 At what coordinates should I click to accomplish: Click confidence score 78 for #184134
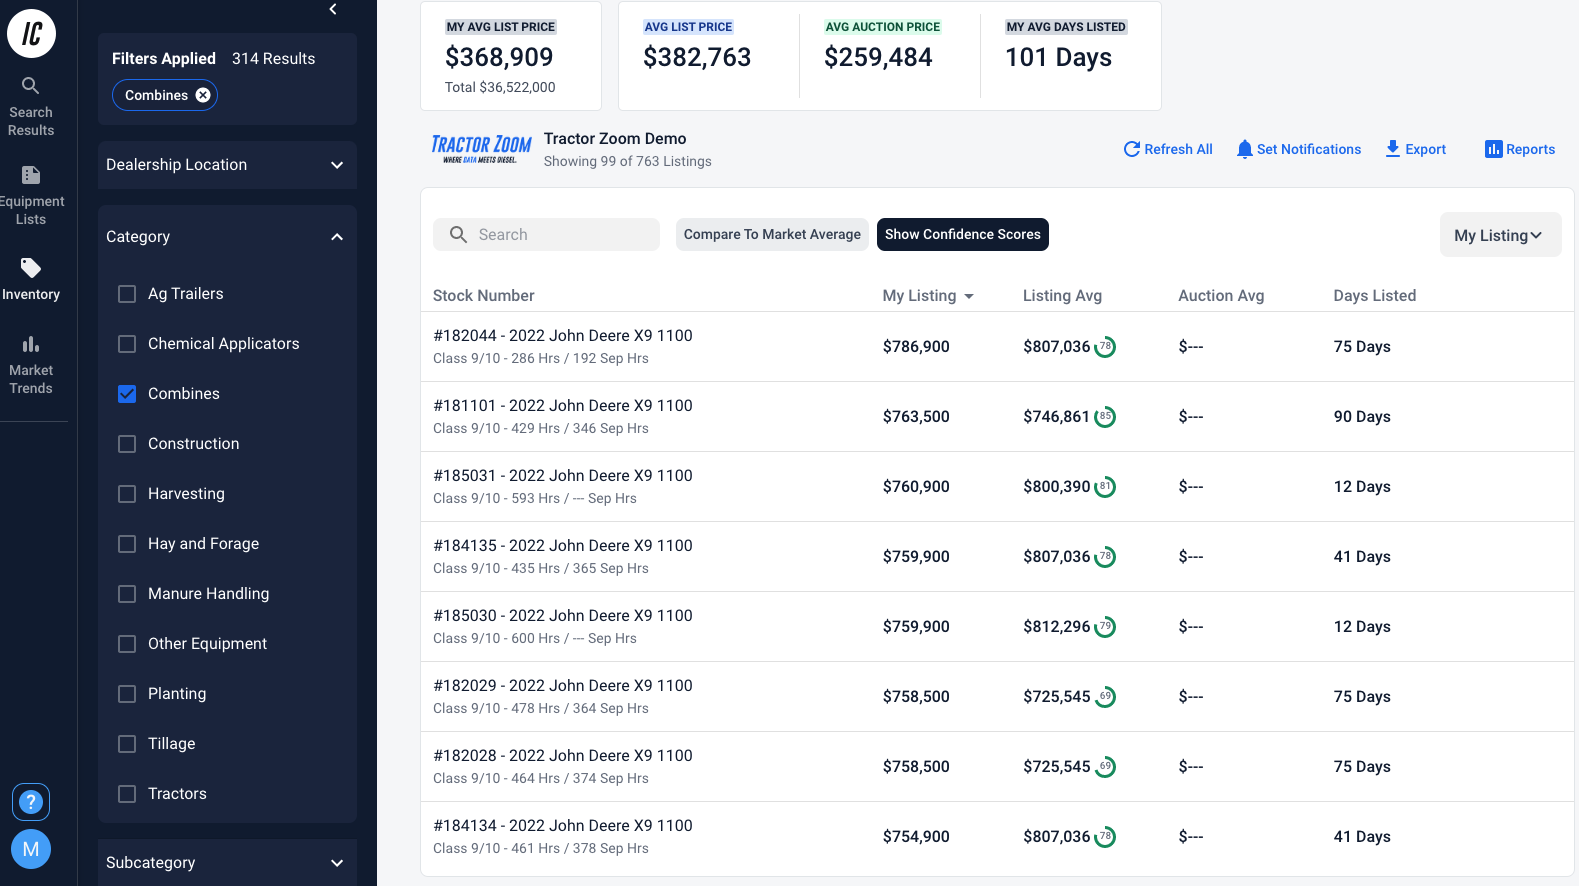(x=1105, y=837)
